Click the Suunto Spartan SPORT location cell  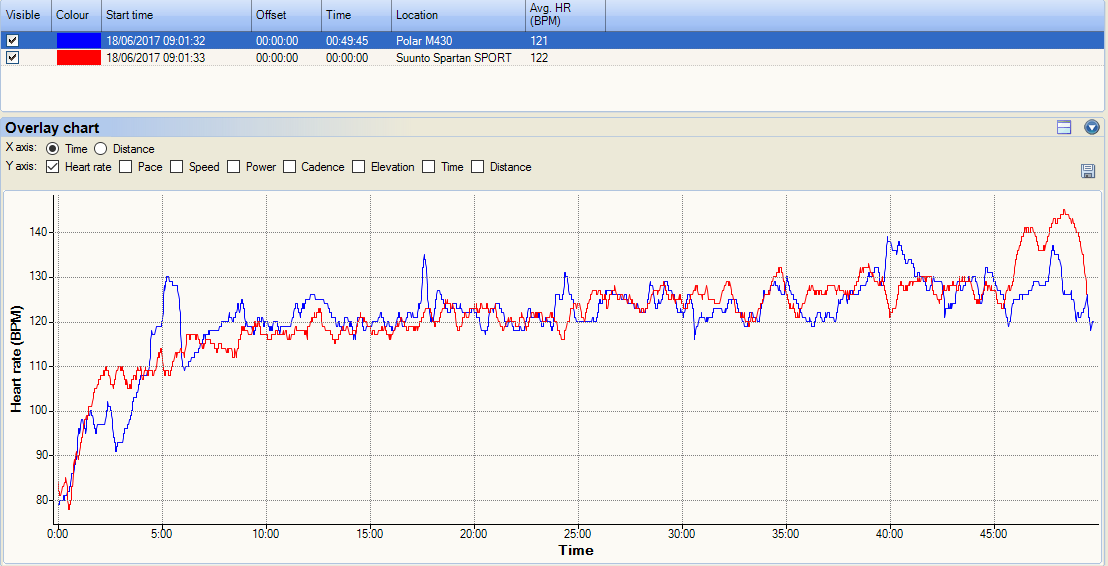tap(454, 57)
